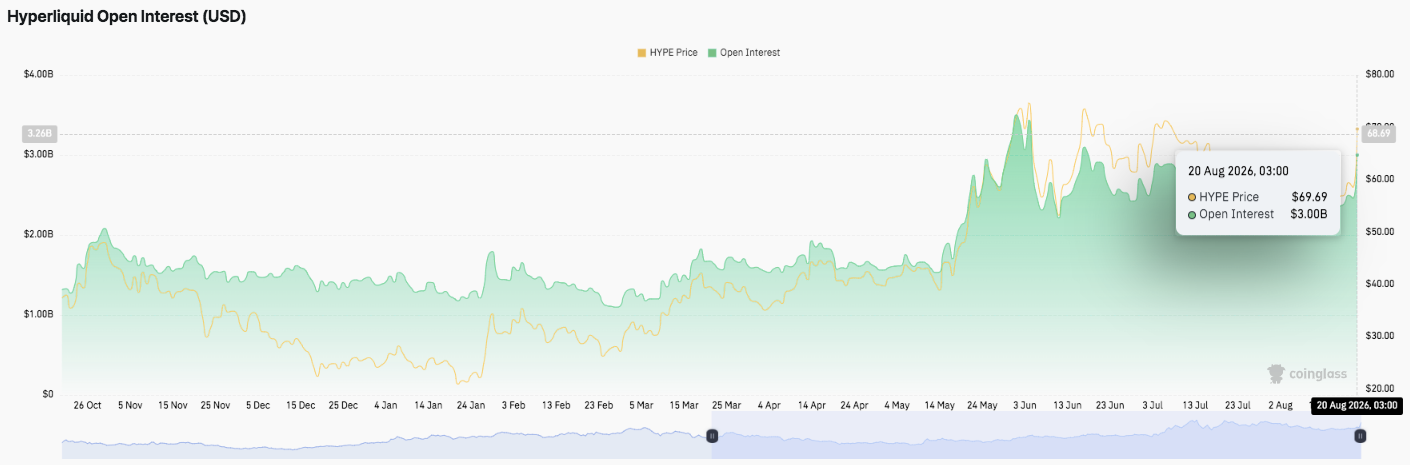This screenshot has height=465, width=1410.
Task: Click the 25 Nov date tick
Action: pyautogui.click(x=215, y=405)
